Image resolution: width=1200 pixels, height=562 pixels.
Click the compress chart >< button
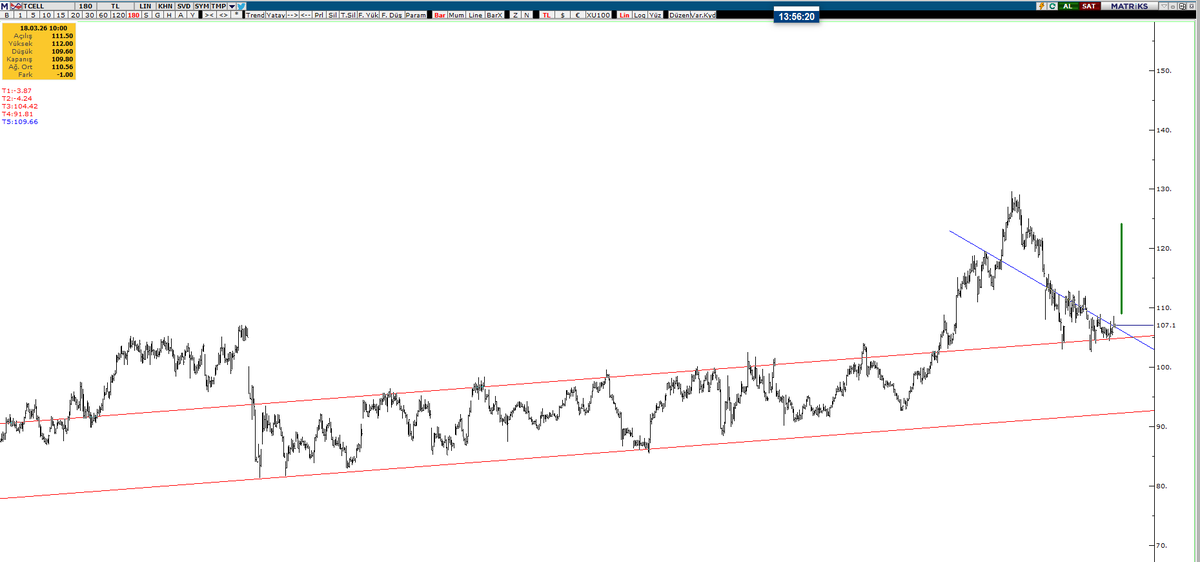(x=208, y=16)
